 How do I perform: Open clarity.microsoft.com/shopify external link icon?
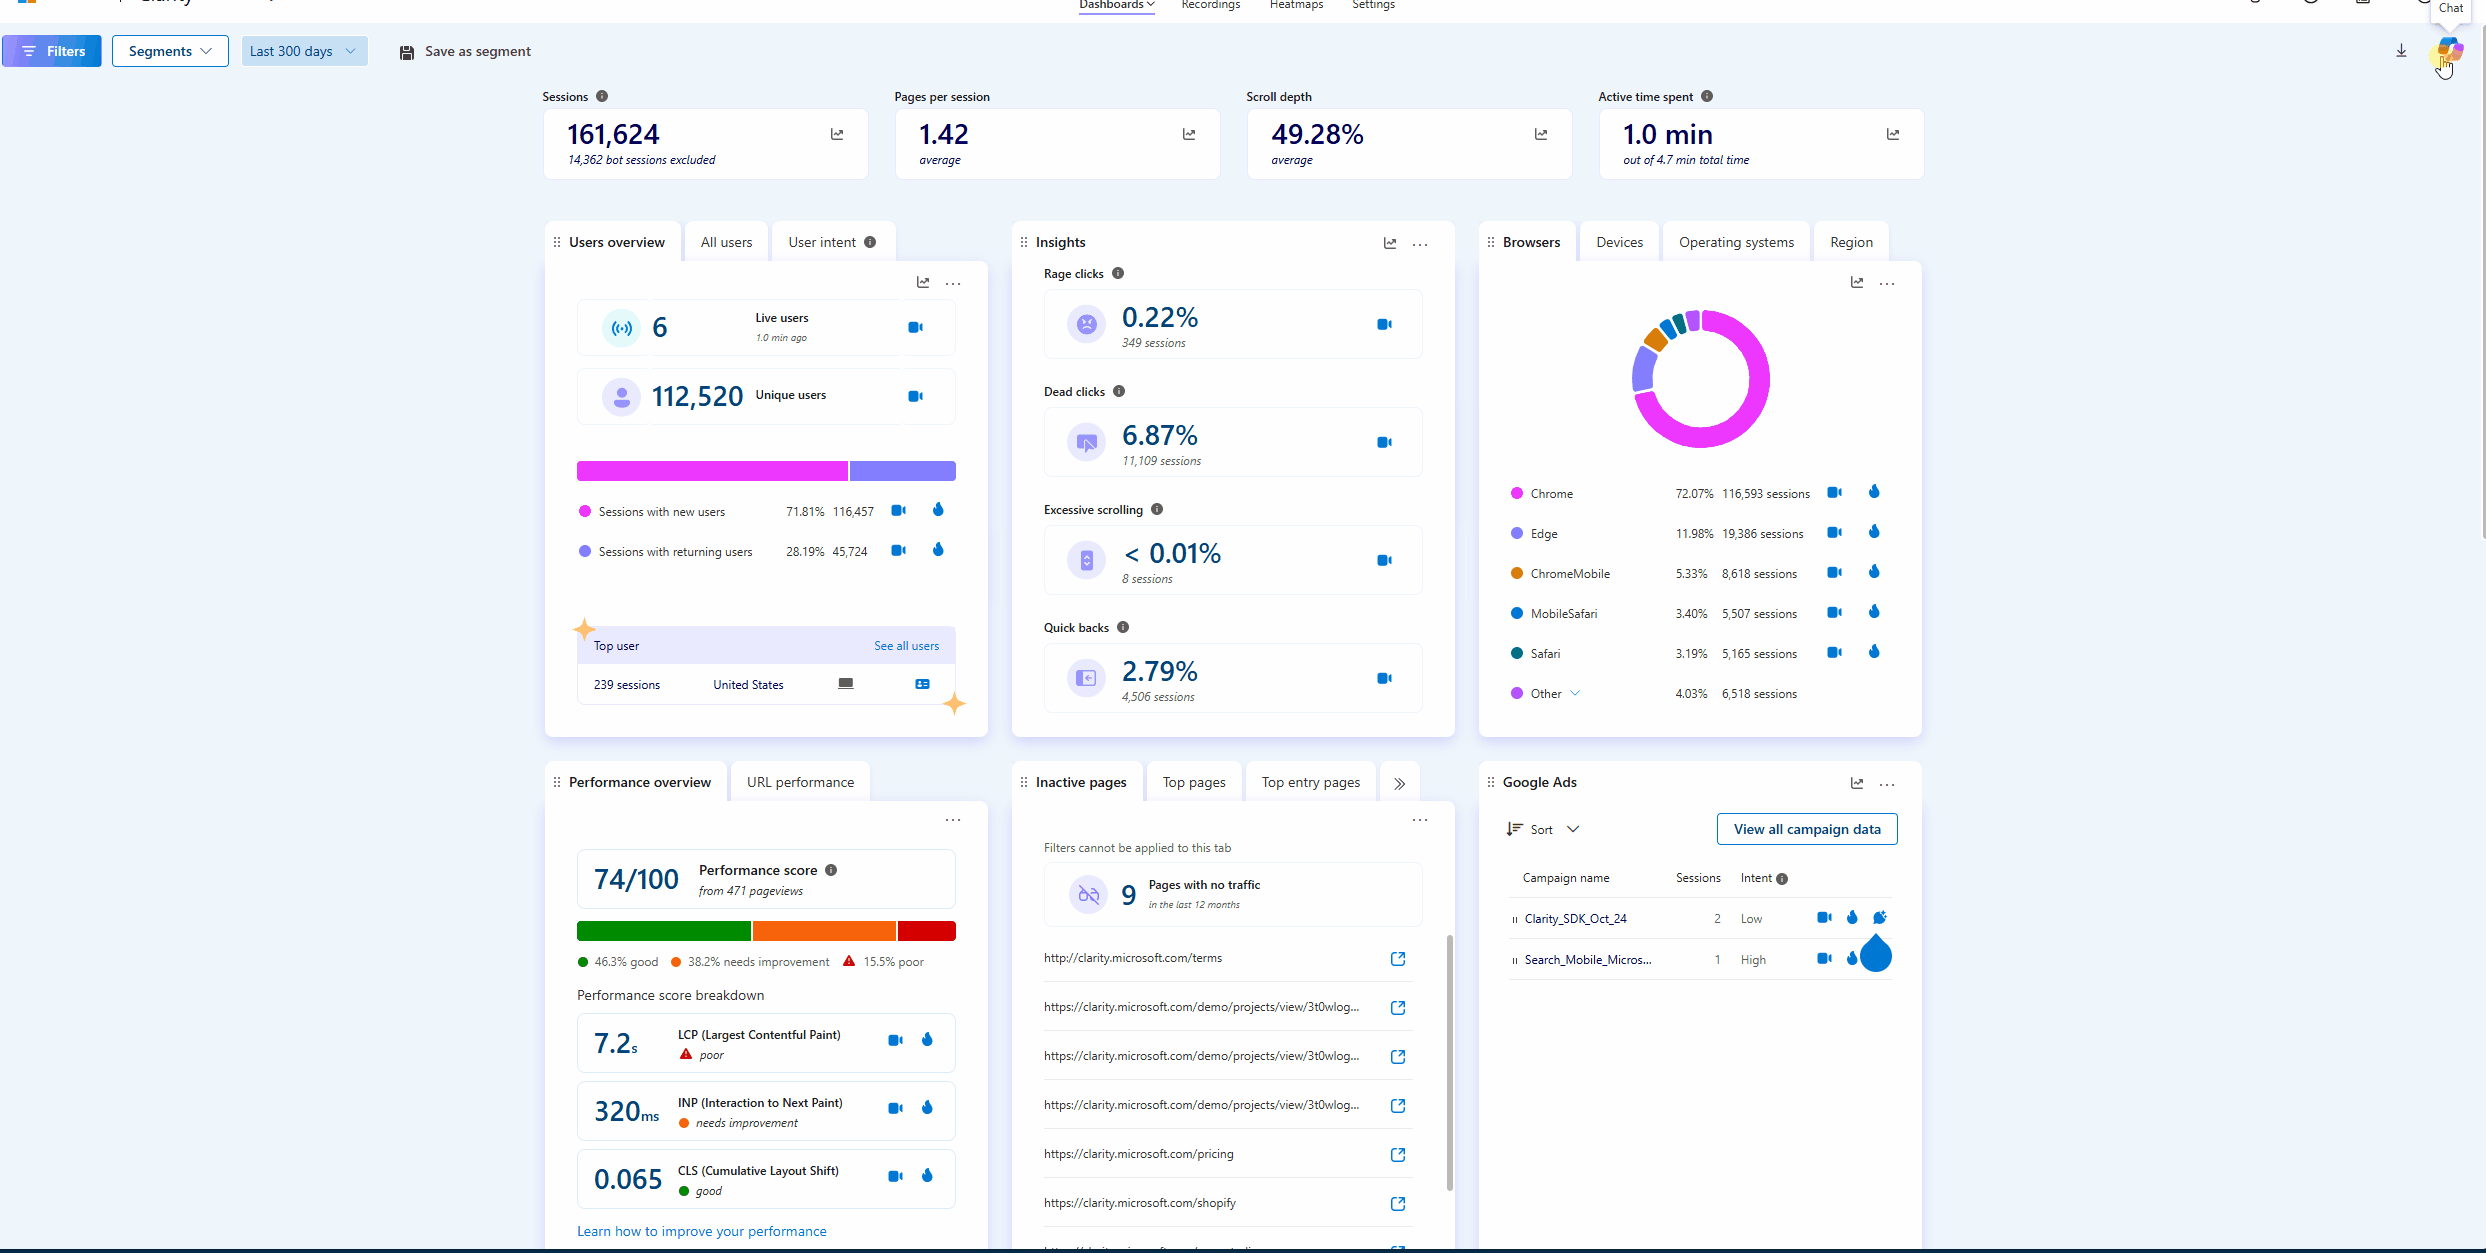click(1398, 1204)
